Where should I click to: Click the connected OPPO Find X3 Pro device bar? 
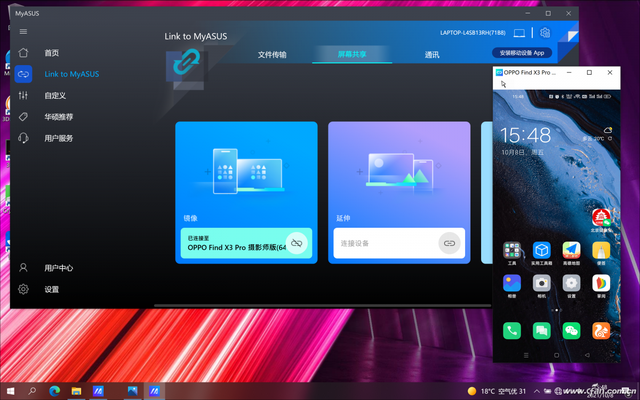tap(246, 243)
